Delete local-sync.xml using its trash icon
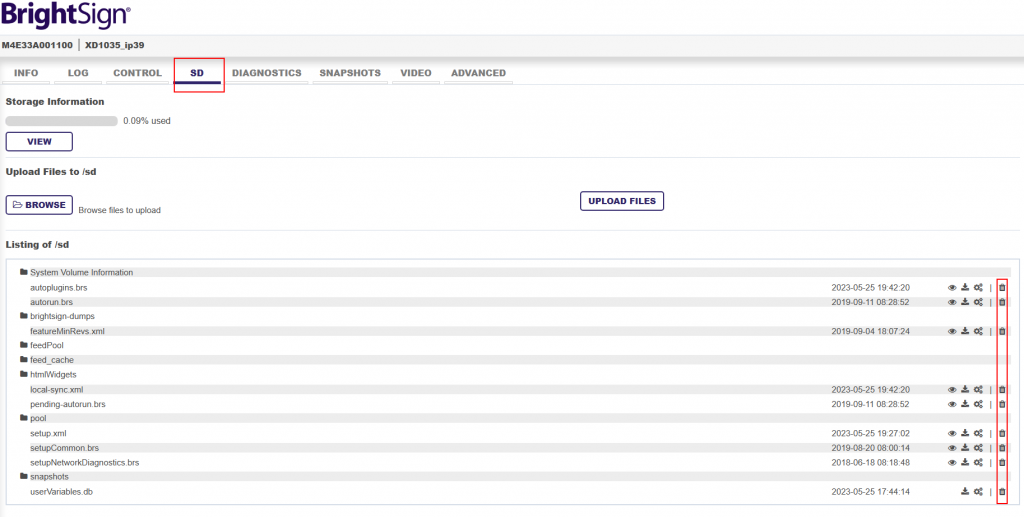Image resolution: width=1024 pixels, height=517 pixels. [x=1002, y=390]
